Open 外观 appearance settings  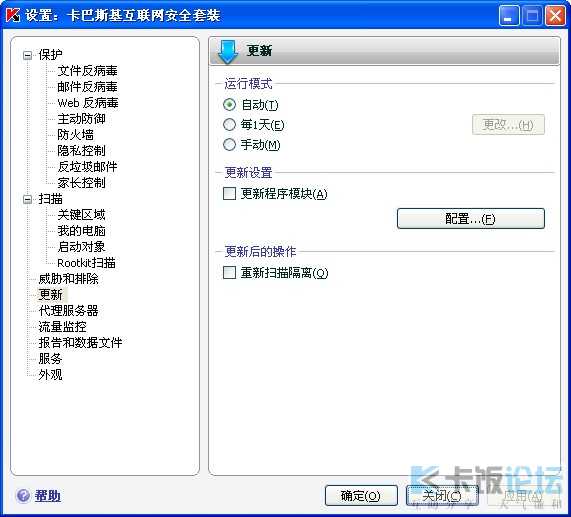coord(50,375)
